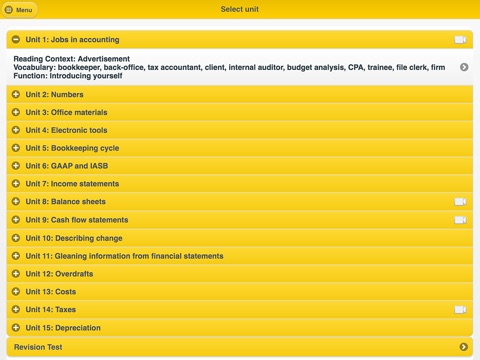Click the Unit 15: Depreciation title
The width and height of the screenshot is (480, 360).
tap(63, 328)
